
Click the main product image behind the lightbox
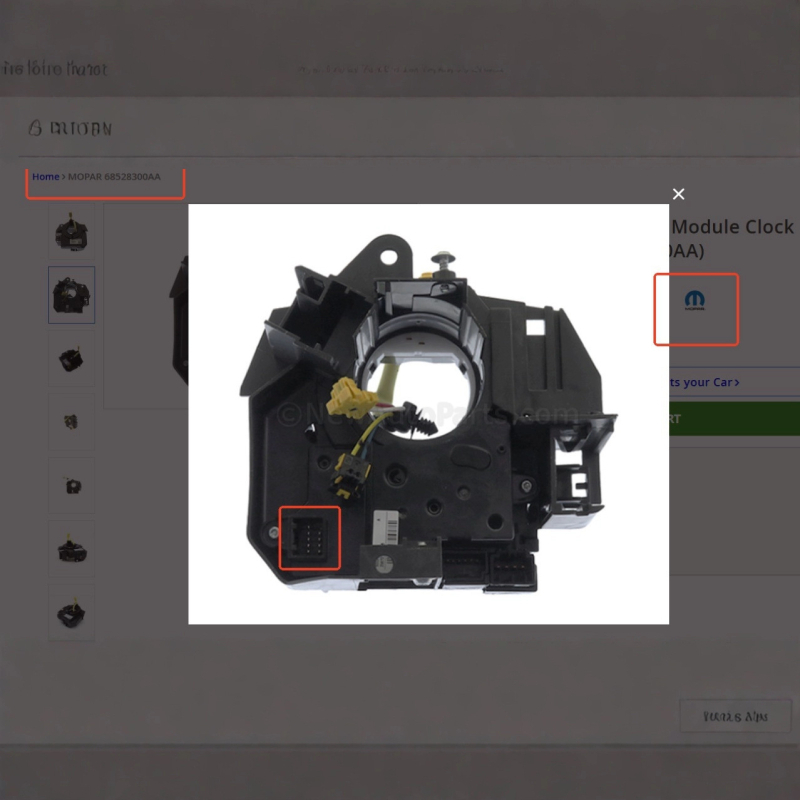pyautogui.click(x=178, y=320)
